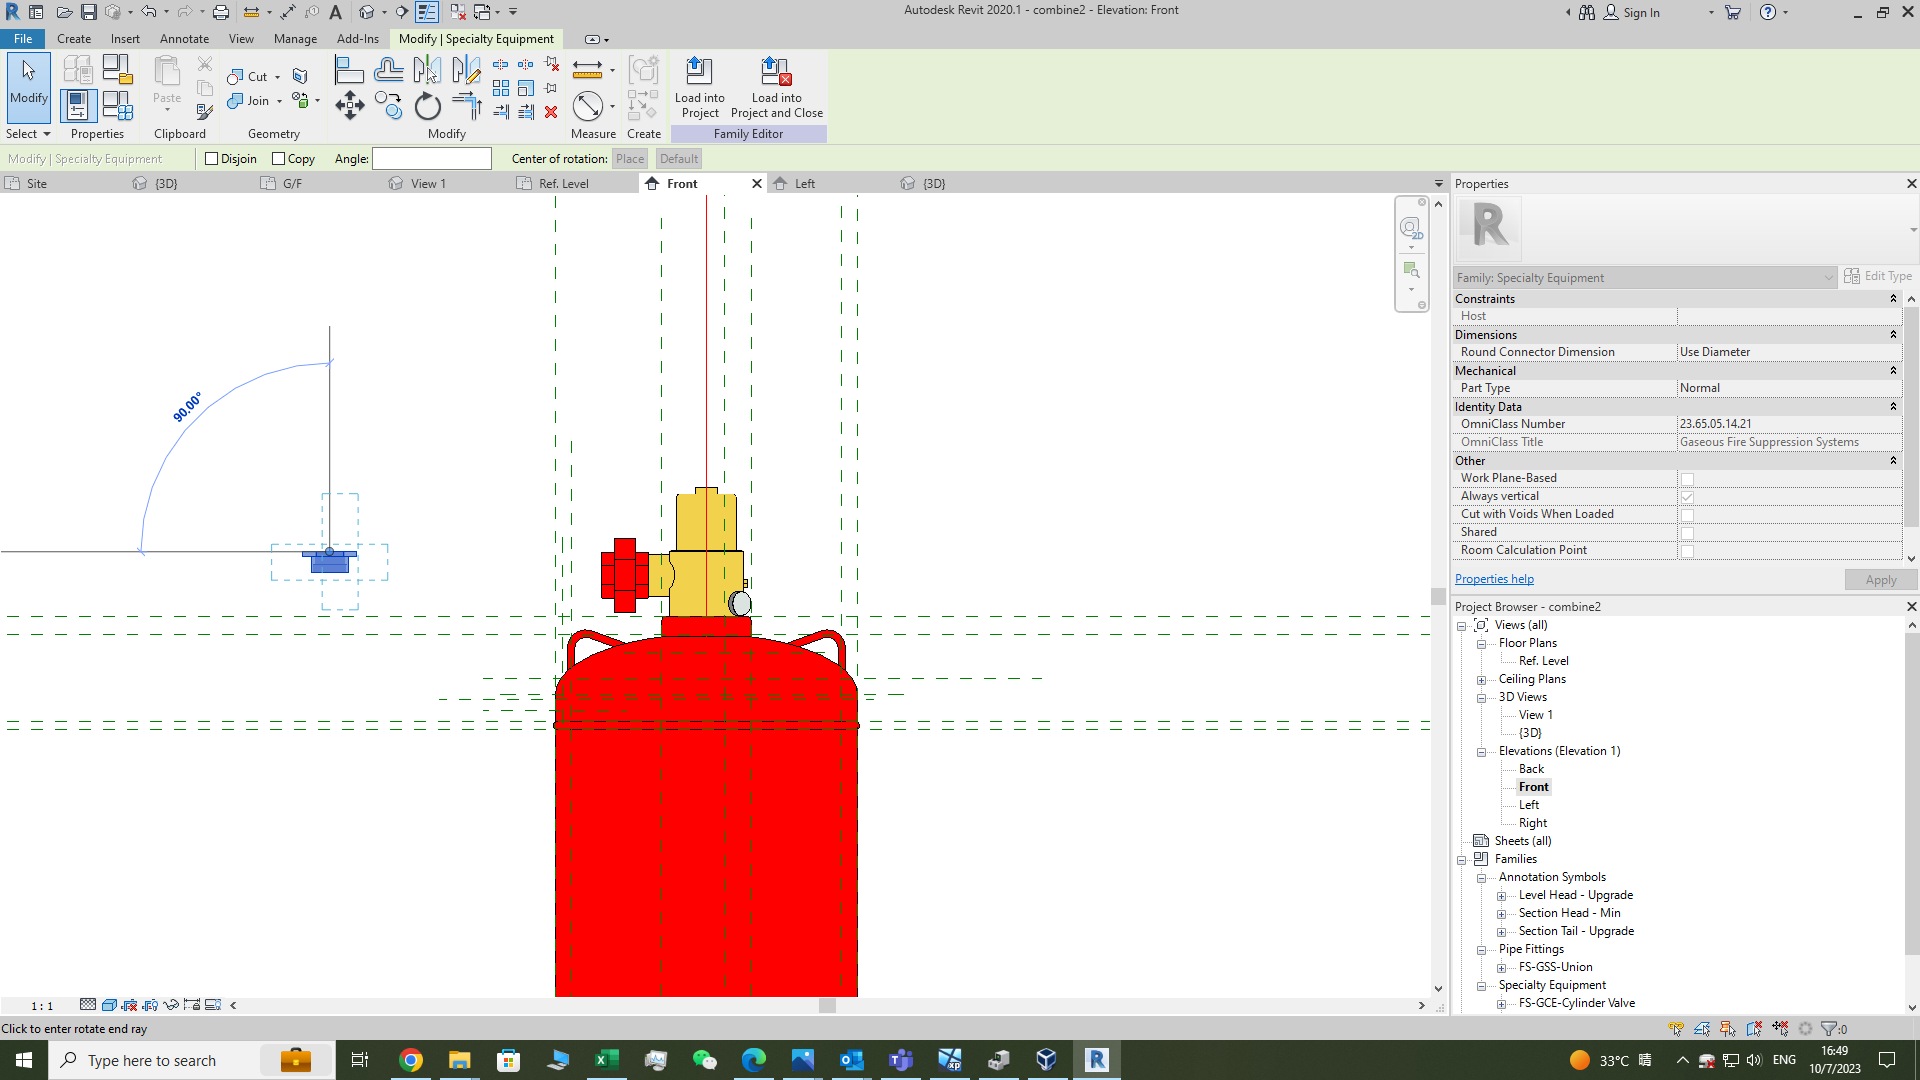Activate the Align tool
Image resolution: width=1920 pixels, height=1080 pixels.
[349, 68]
